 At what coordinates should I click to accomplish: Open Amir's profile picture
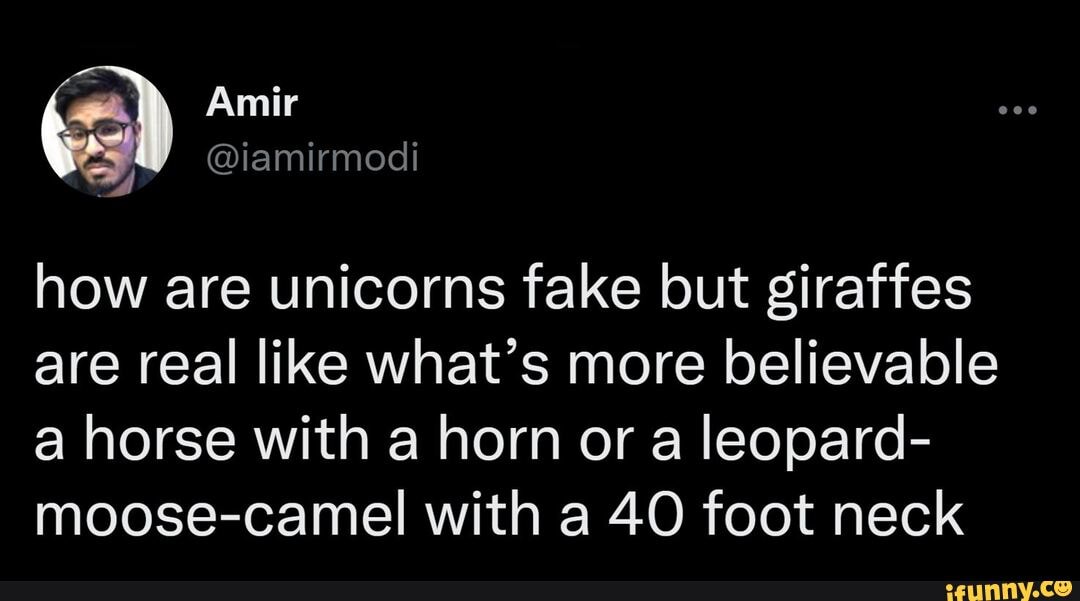[108, 131]
